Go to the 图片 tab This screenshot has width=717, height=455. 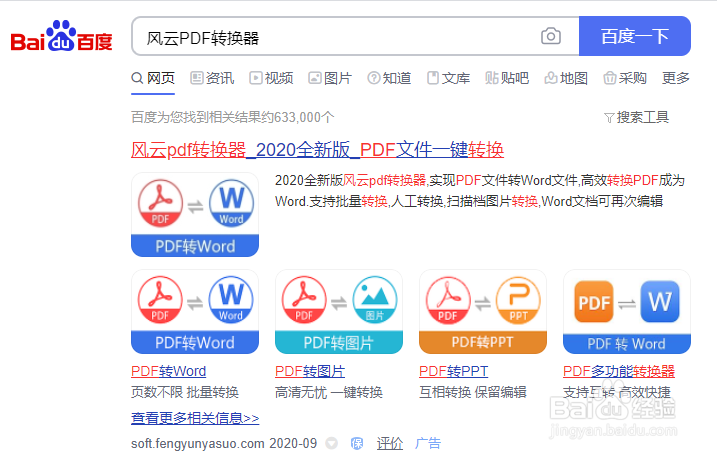pyautogui.click(x=330, y=78)
